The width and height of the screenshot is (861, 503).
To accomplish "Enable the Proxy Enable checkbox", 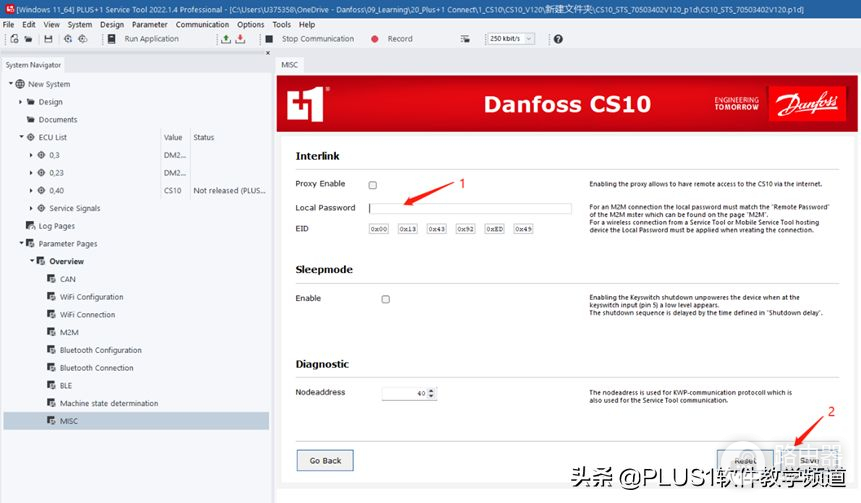I will click(373, 185).
